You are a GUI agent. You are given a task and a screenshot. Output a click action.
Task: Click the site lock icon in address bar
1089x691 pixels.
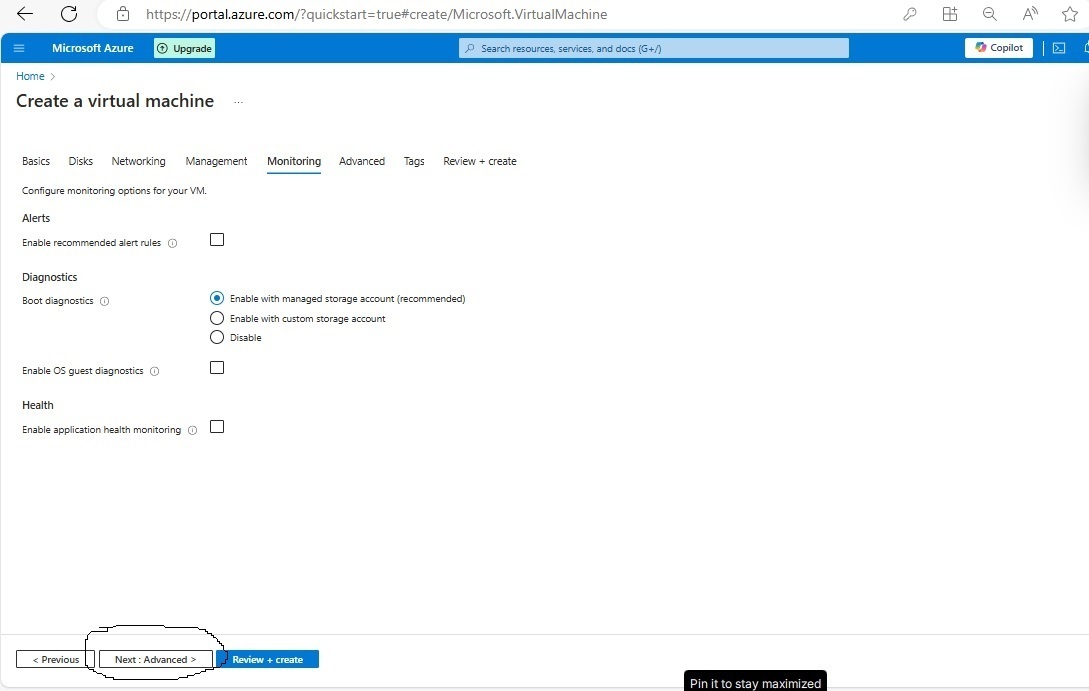[x=123, y=14]
